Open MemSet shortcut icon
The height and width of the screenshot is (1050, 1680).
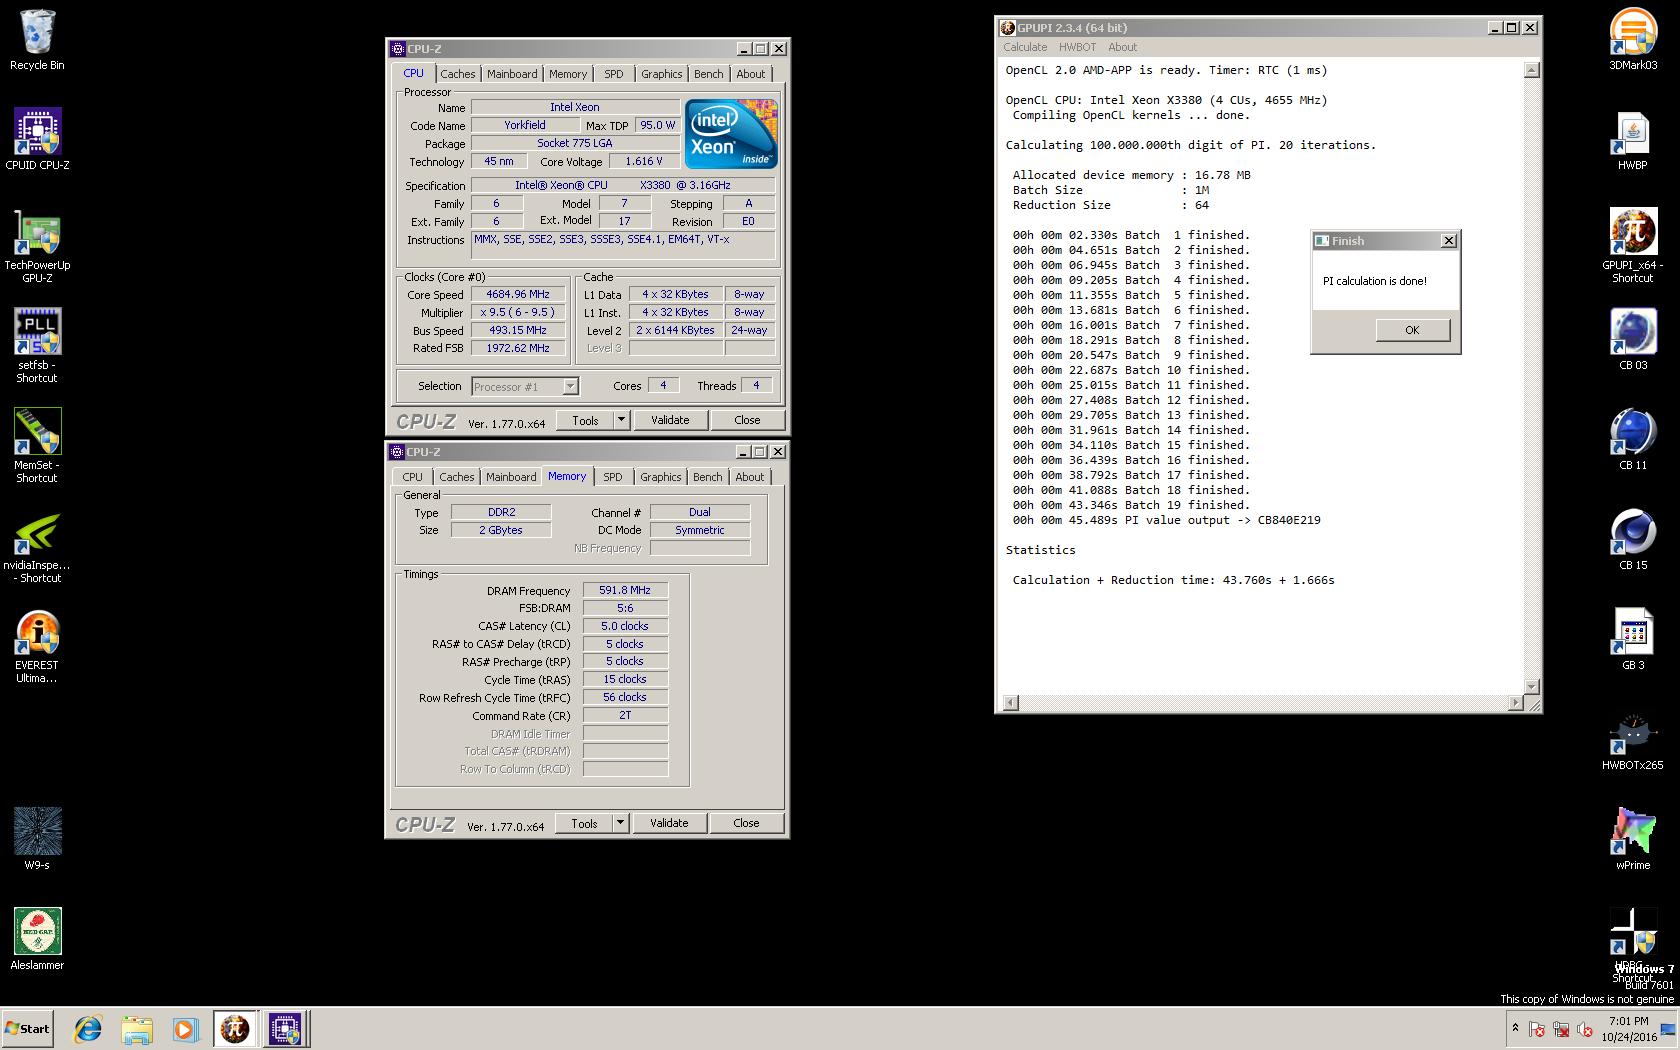coord(37,446)
